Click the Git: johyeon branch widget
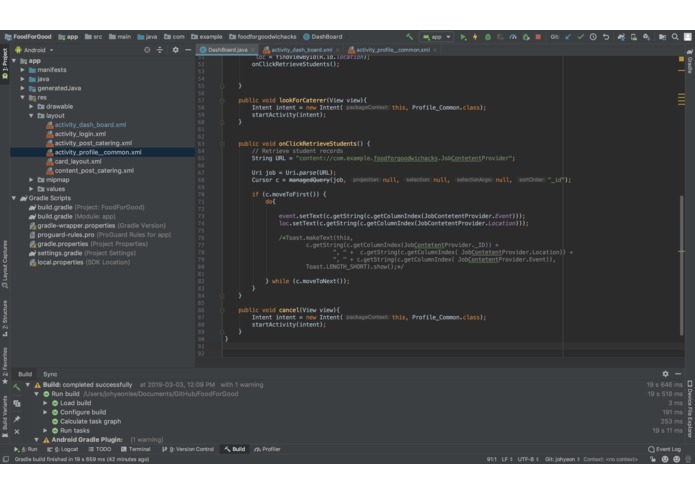Image resolution: width=695 pixels, height=494 pixels. pos(562,459)
